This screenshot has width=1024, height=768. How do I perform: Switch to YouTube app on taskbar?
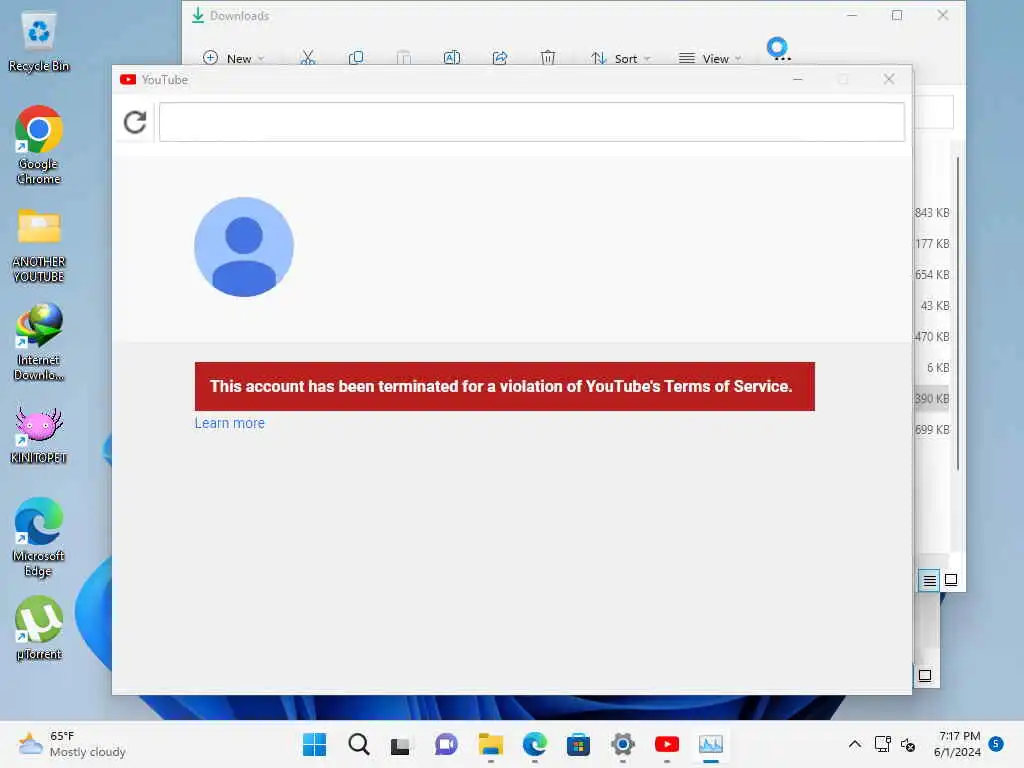pyautogui.click(x=667, y=744)
